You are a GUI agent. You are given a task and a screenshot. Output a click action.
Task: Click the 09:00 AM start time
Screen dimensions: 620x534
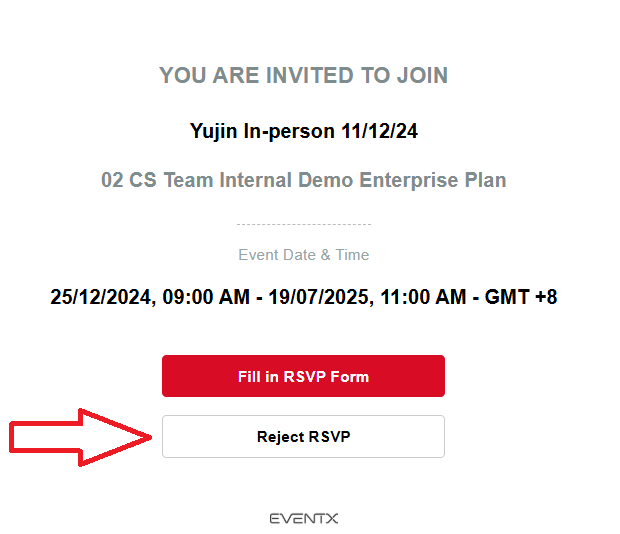coord(206,297)
